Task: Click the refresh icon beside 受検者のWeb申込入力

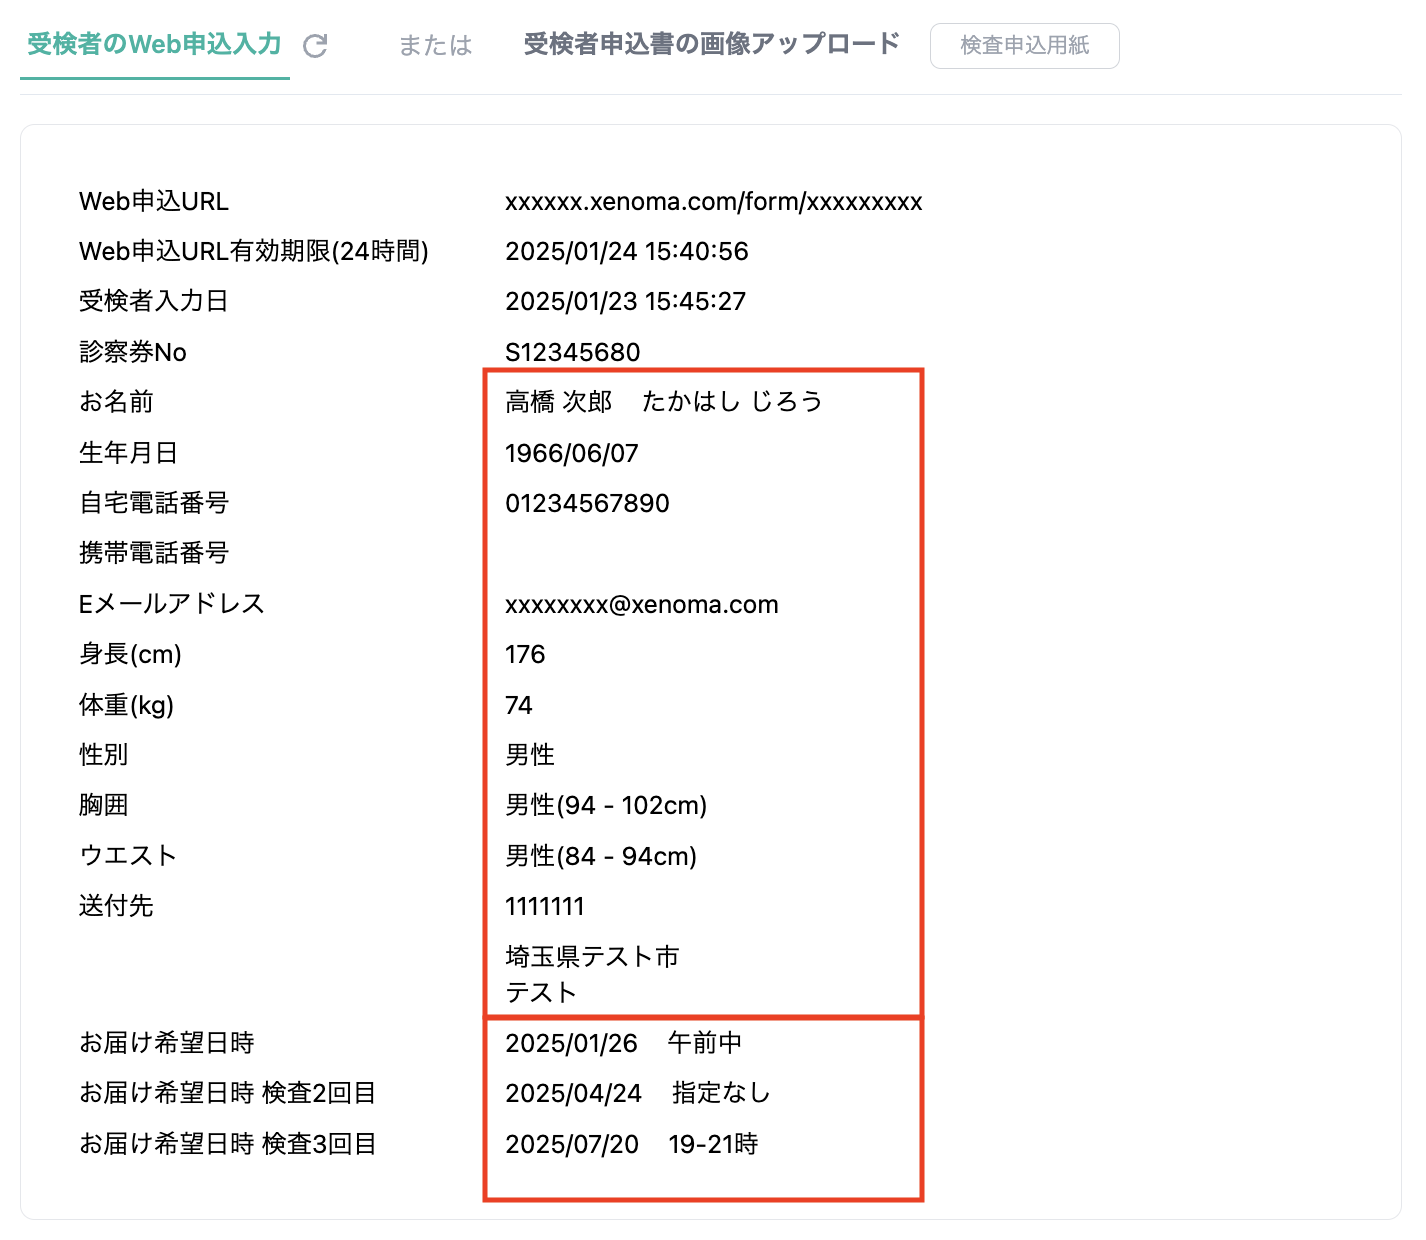Action: coord(315,46)
